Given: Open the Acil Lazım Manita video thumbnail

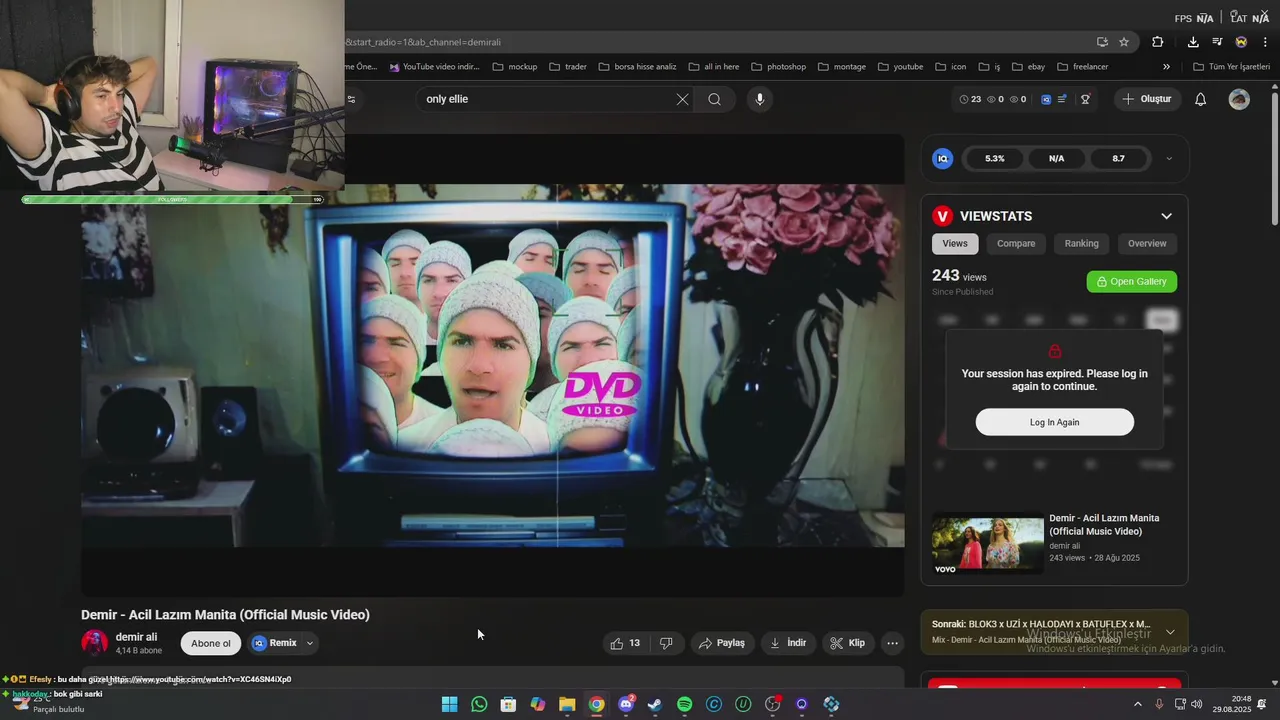Looking at the screenshot, I should point(988,545).
